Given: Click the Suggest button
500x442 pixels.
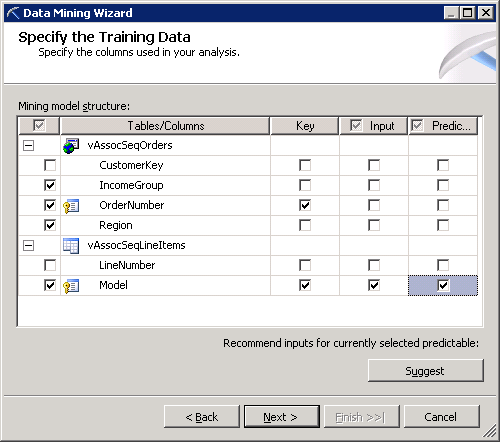Looking at the screenshot, I should (x=426, y=371).
